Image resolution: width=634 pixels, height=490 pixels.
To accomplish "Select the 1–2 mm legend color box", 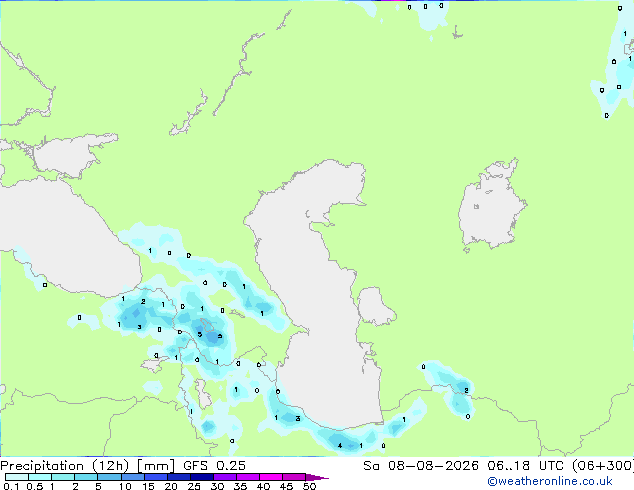I will point(63,477).
